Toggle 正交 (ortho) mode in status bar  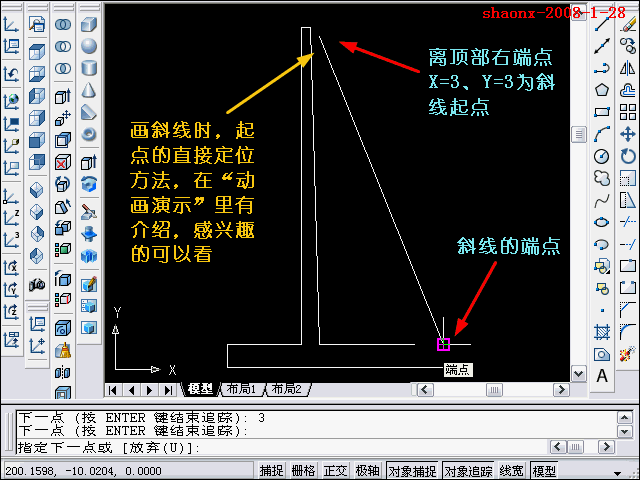[335, 471]
